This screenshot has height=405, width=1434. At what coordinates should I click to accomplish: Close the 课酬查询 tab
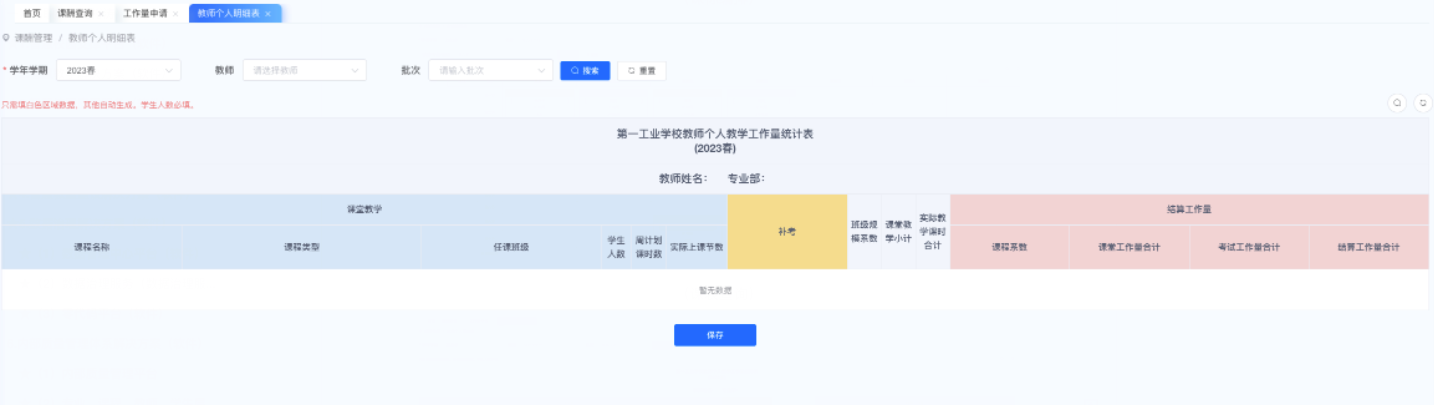[101, 14]
